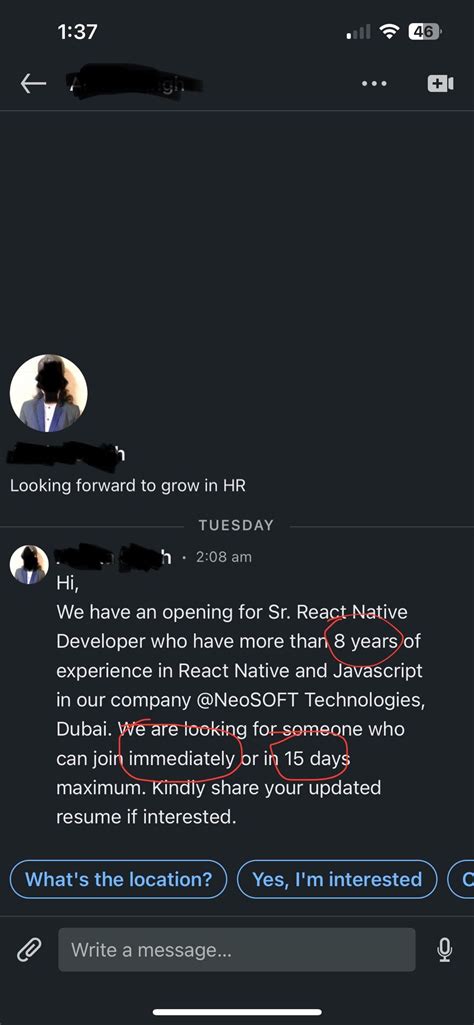Open the @NeoSOFT Technologies mention
The image size is (474, 1025).
311,699
